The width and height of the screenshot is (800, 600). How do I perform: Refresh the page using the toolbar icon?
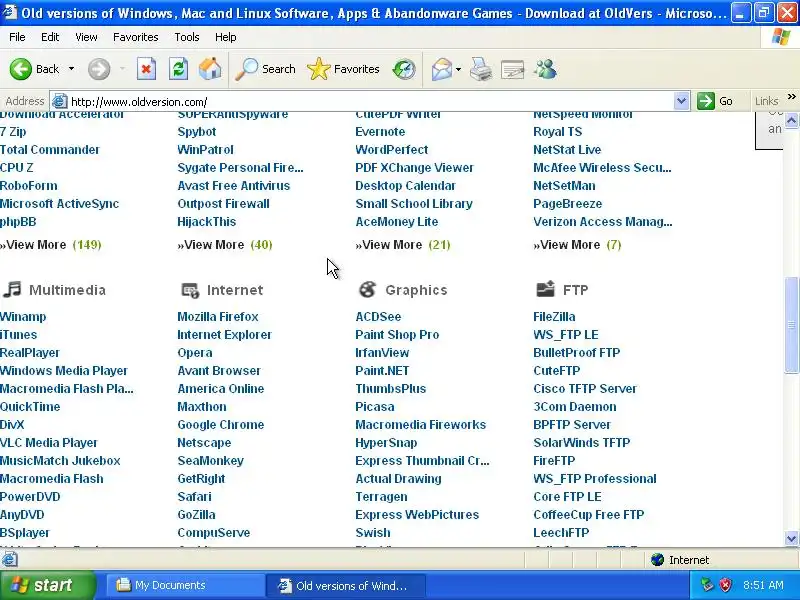[178, 69]
